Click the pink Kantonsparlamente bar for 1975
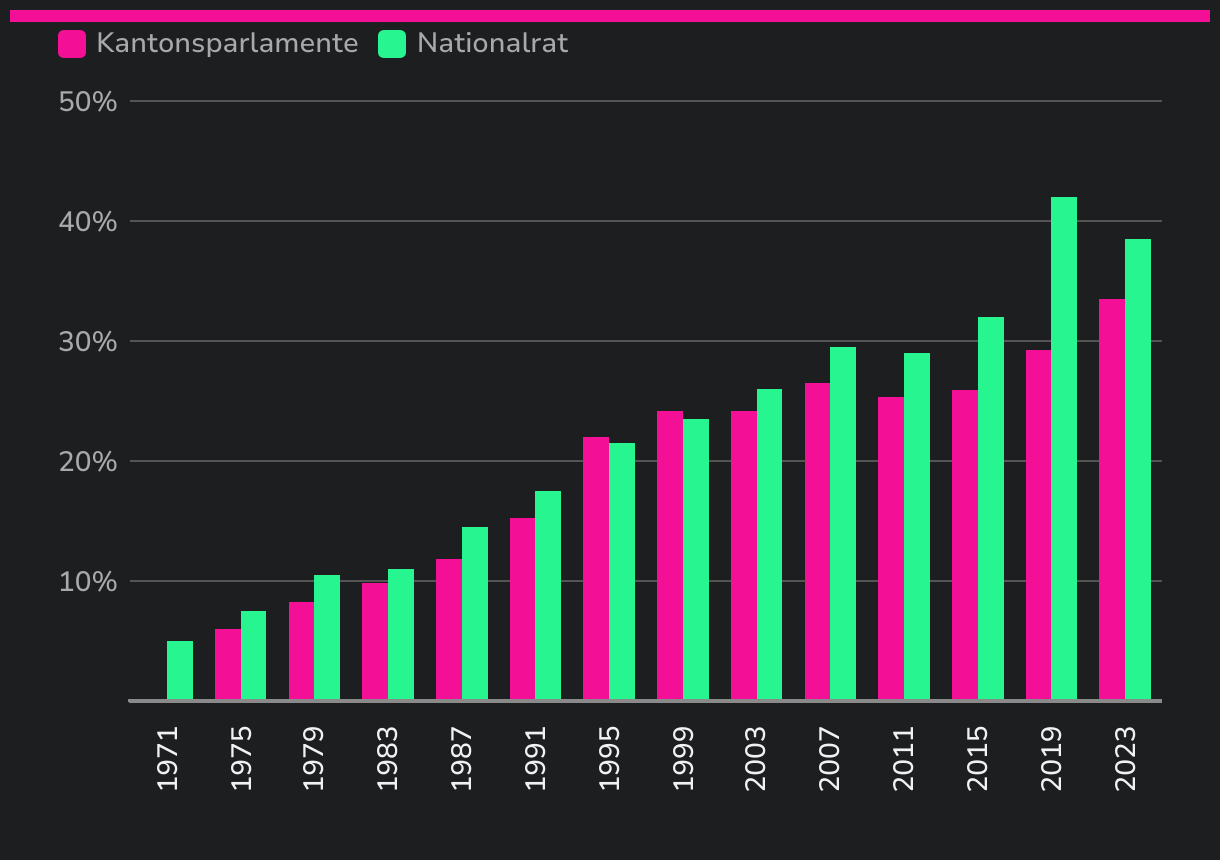The height and width of the screenshot is (860, 1220). [x=228, y=664]
